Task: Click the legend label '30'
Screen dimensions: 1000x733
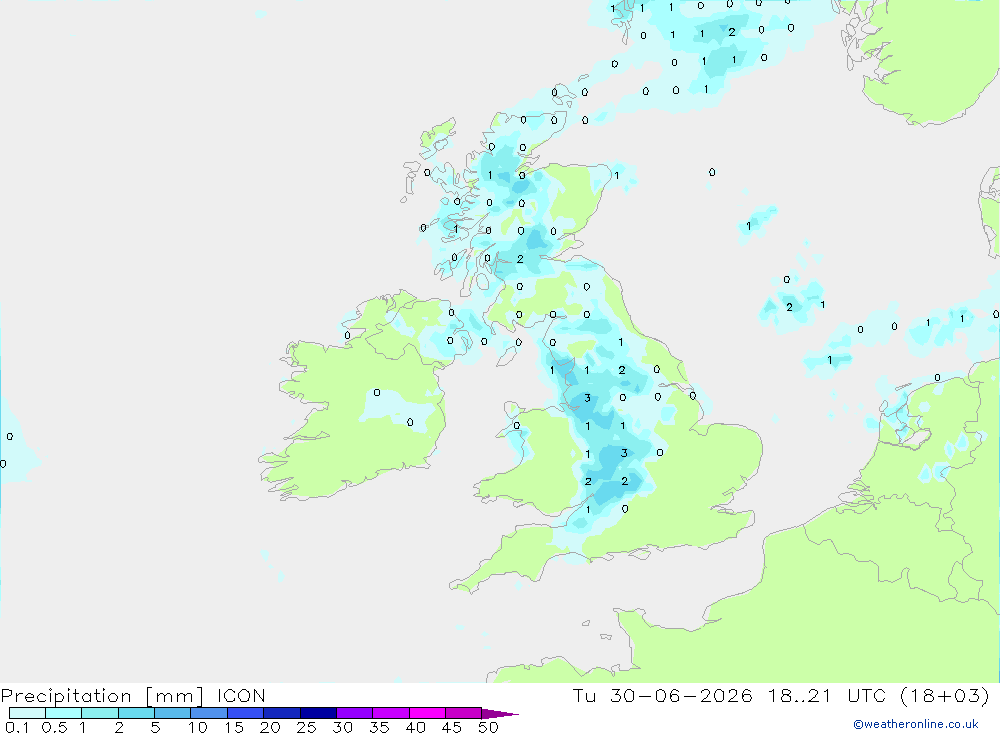Action: click(342, 727)
